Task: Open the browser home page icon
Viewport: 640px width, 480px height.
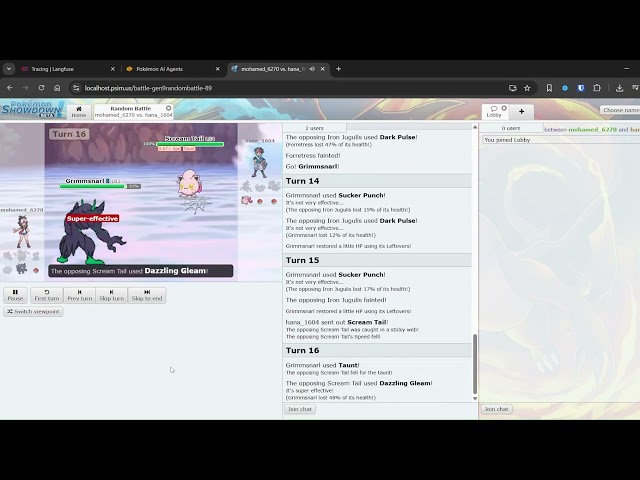Action: pos(57,88)
